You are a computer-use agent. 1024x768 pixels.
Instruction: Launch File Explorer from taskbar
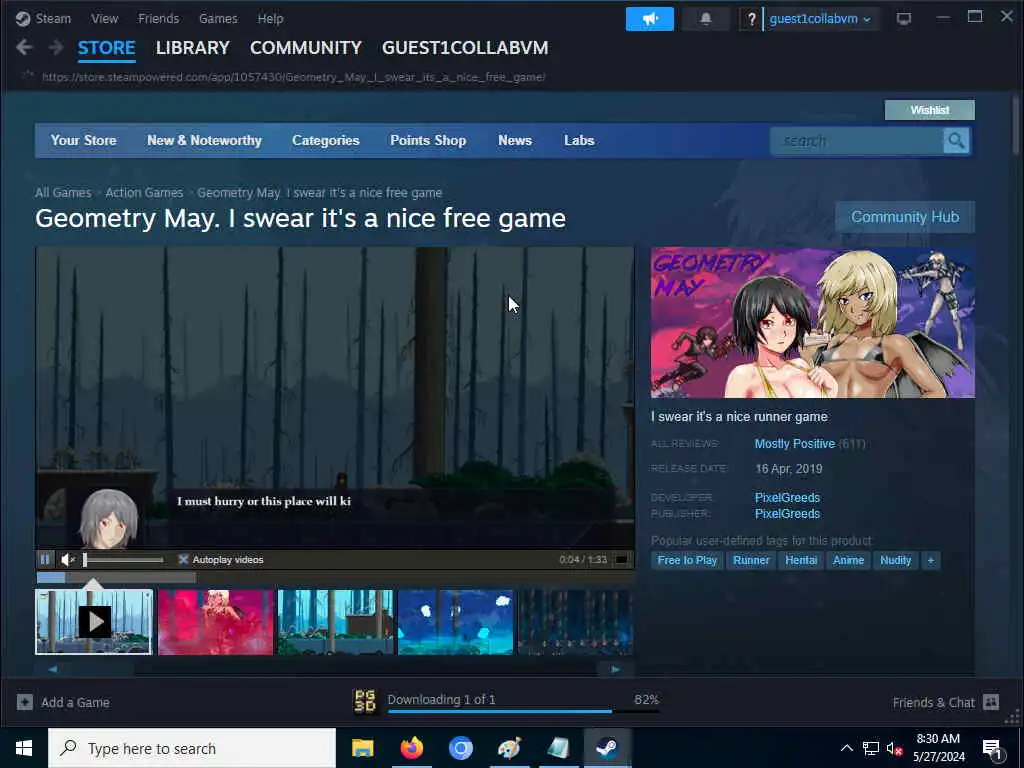coord(362,748)
